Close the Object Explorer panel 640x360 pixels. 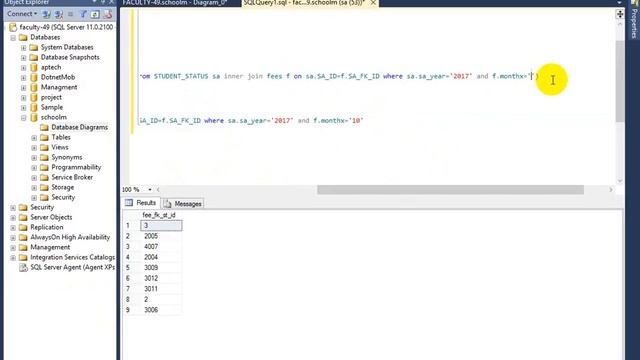pos(112,2)
